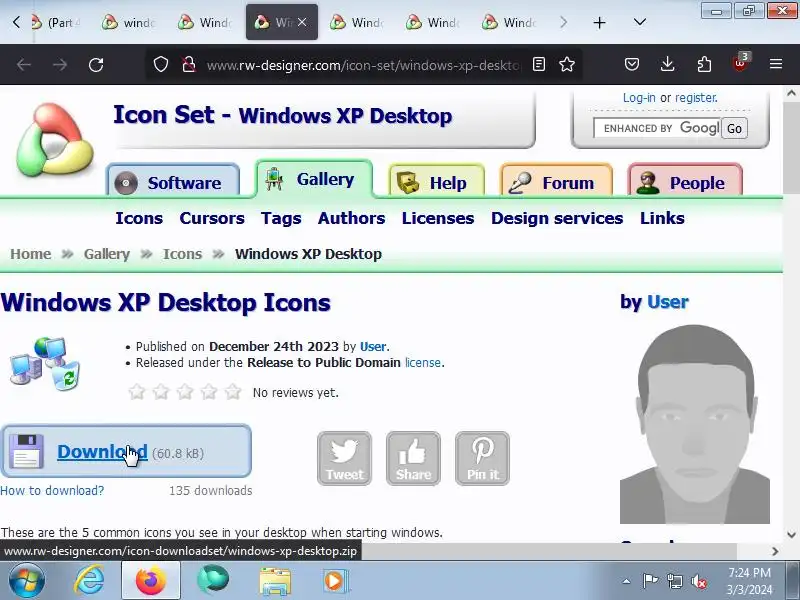The width and height of the screenshot is (800, 600).
Task: Click the page vertical scrollbar thumb
Action: pos(791,148)
